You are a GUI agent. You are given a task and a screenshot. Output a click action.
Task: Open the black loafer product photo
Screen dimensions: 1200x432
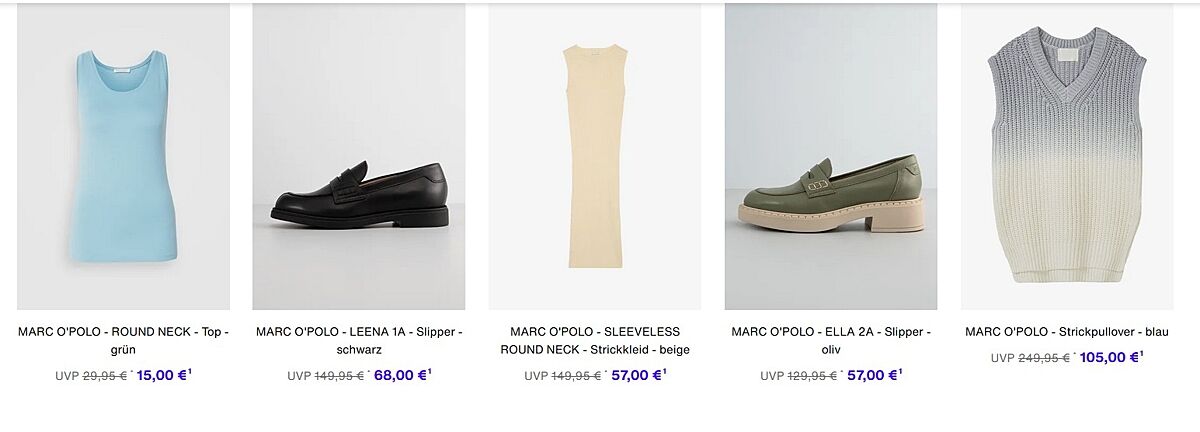coord(359,156)
